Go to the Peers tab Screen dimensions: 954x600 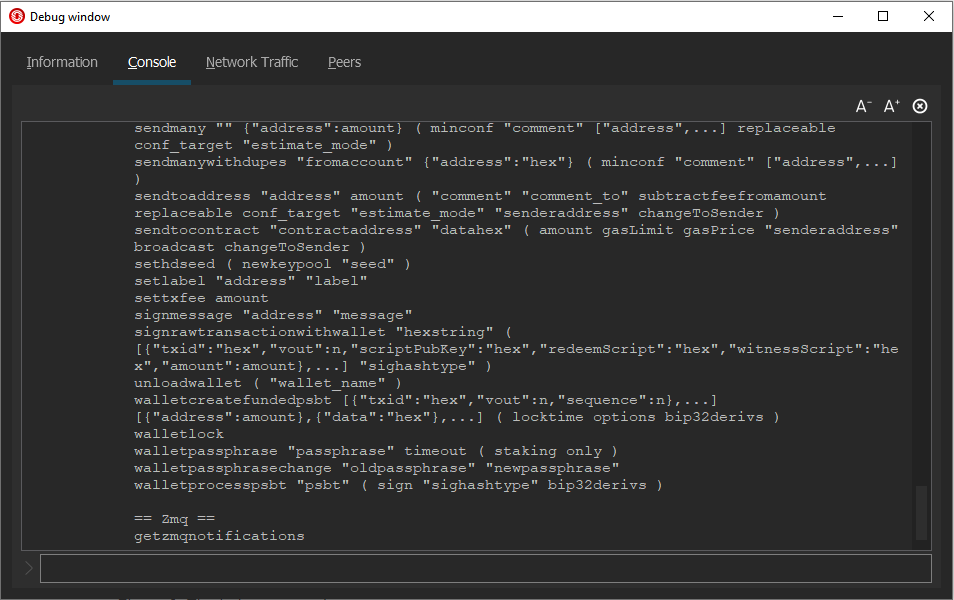(344, 62)
